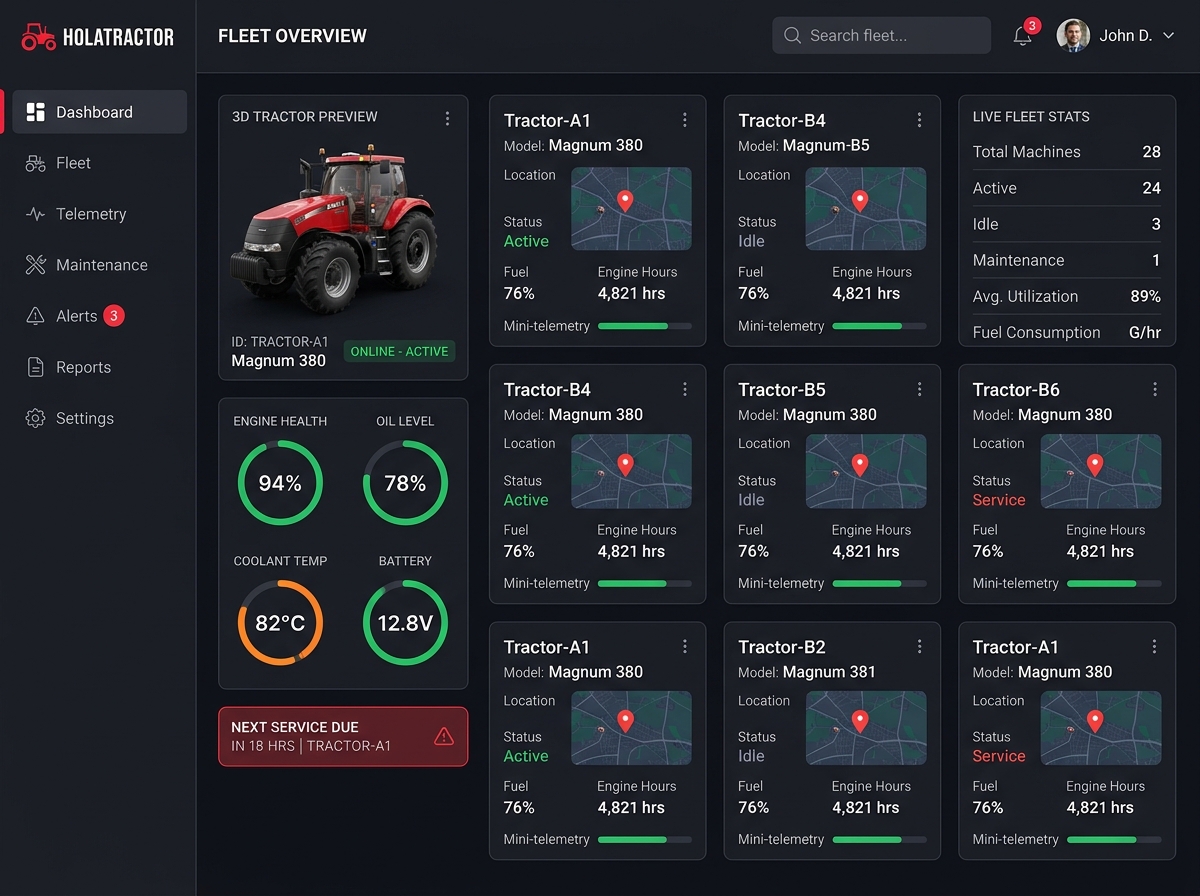Click the Magnum 381 model name
This screenshot has width=1200, height=896.
[x=829, y=672]
